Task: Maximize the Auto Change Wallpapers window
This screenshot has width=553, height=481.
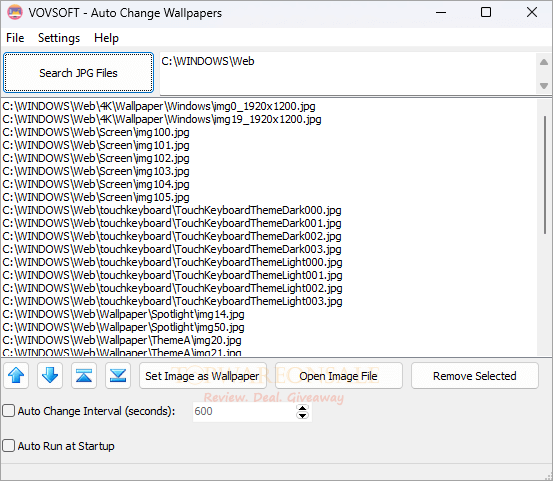Action: tap(486, 13)
